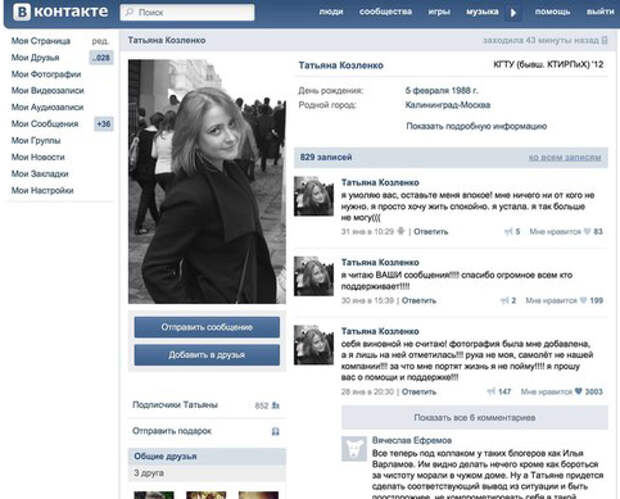The image size is (620, 499).
Task: Expand Показать все 6 комментариев
Action: coord(474,418)
